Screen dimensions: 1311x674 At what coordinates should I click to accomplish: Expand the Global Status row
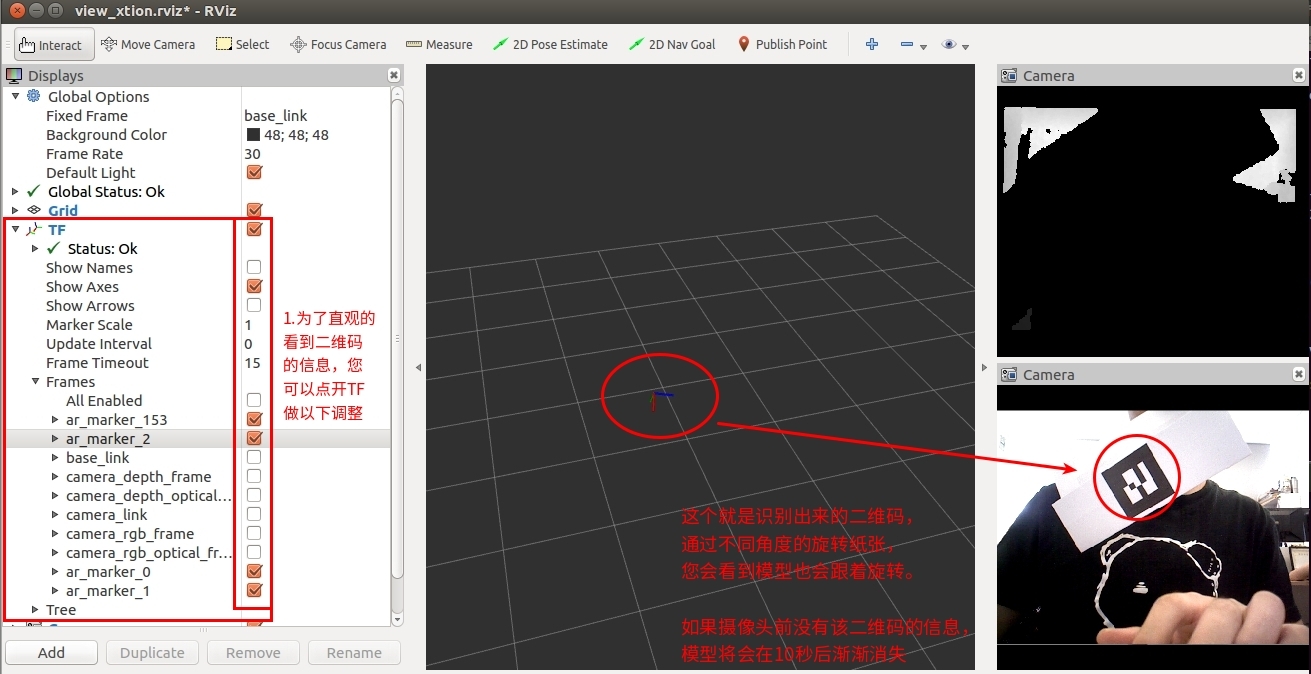pyautogui.click(x=15, y=191)
